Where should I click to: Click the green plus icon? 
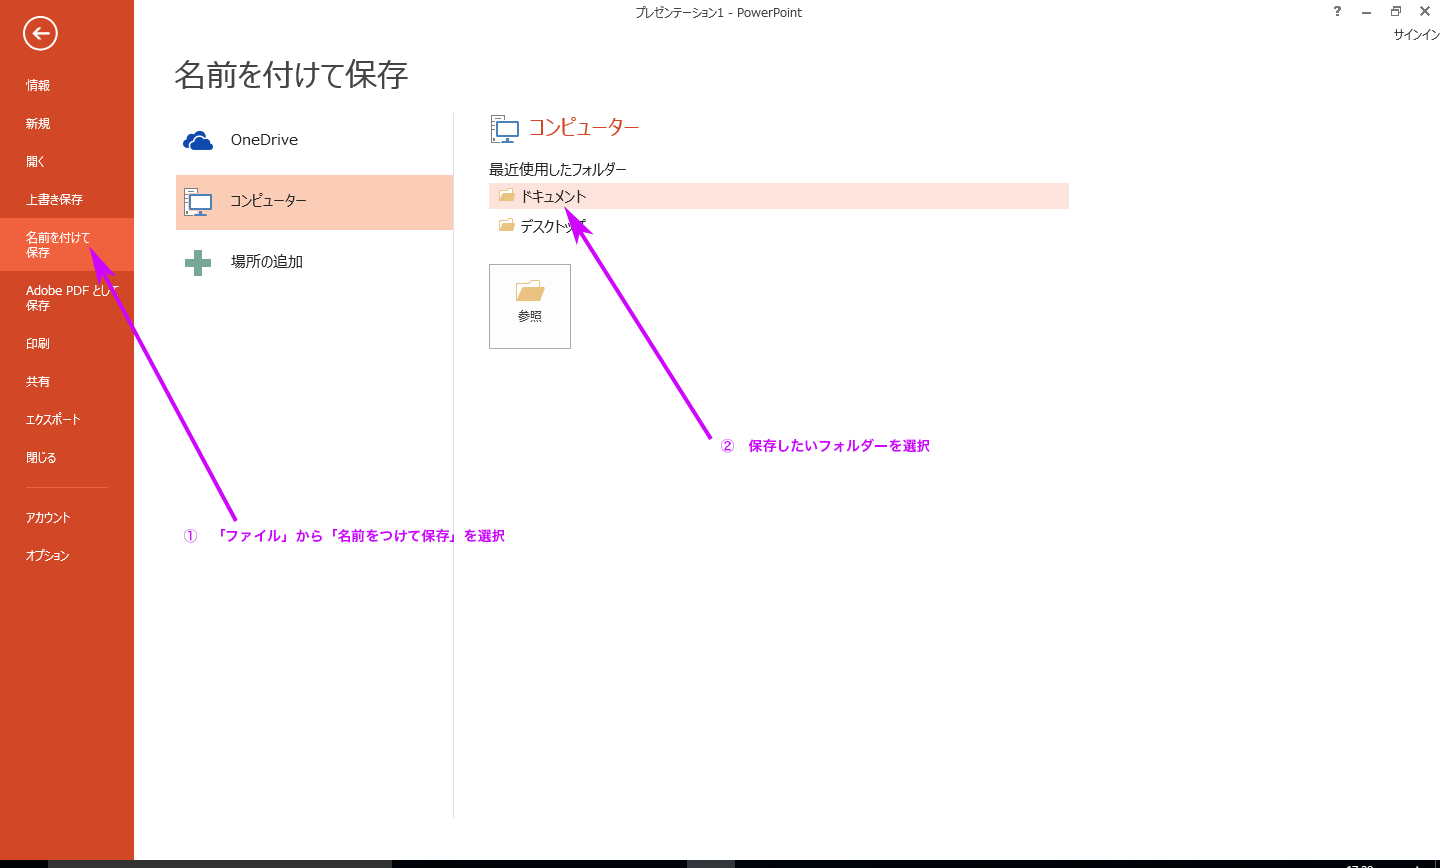[x=198, y=262]
